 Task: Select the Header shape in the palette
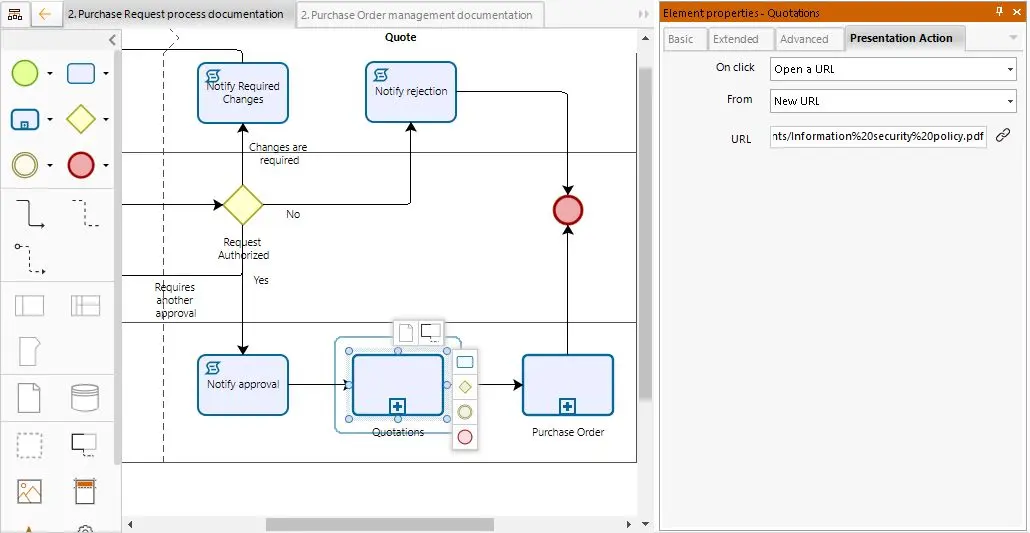pyautogui.click(x=85, y=491)
